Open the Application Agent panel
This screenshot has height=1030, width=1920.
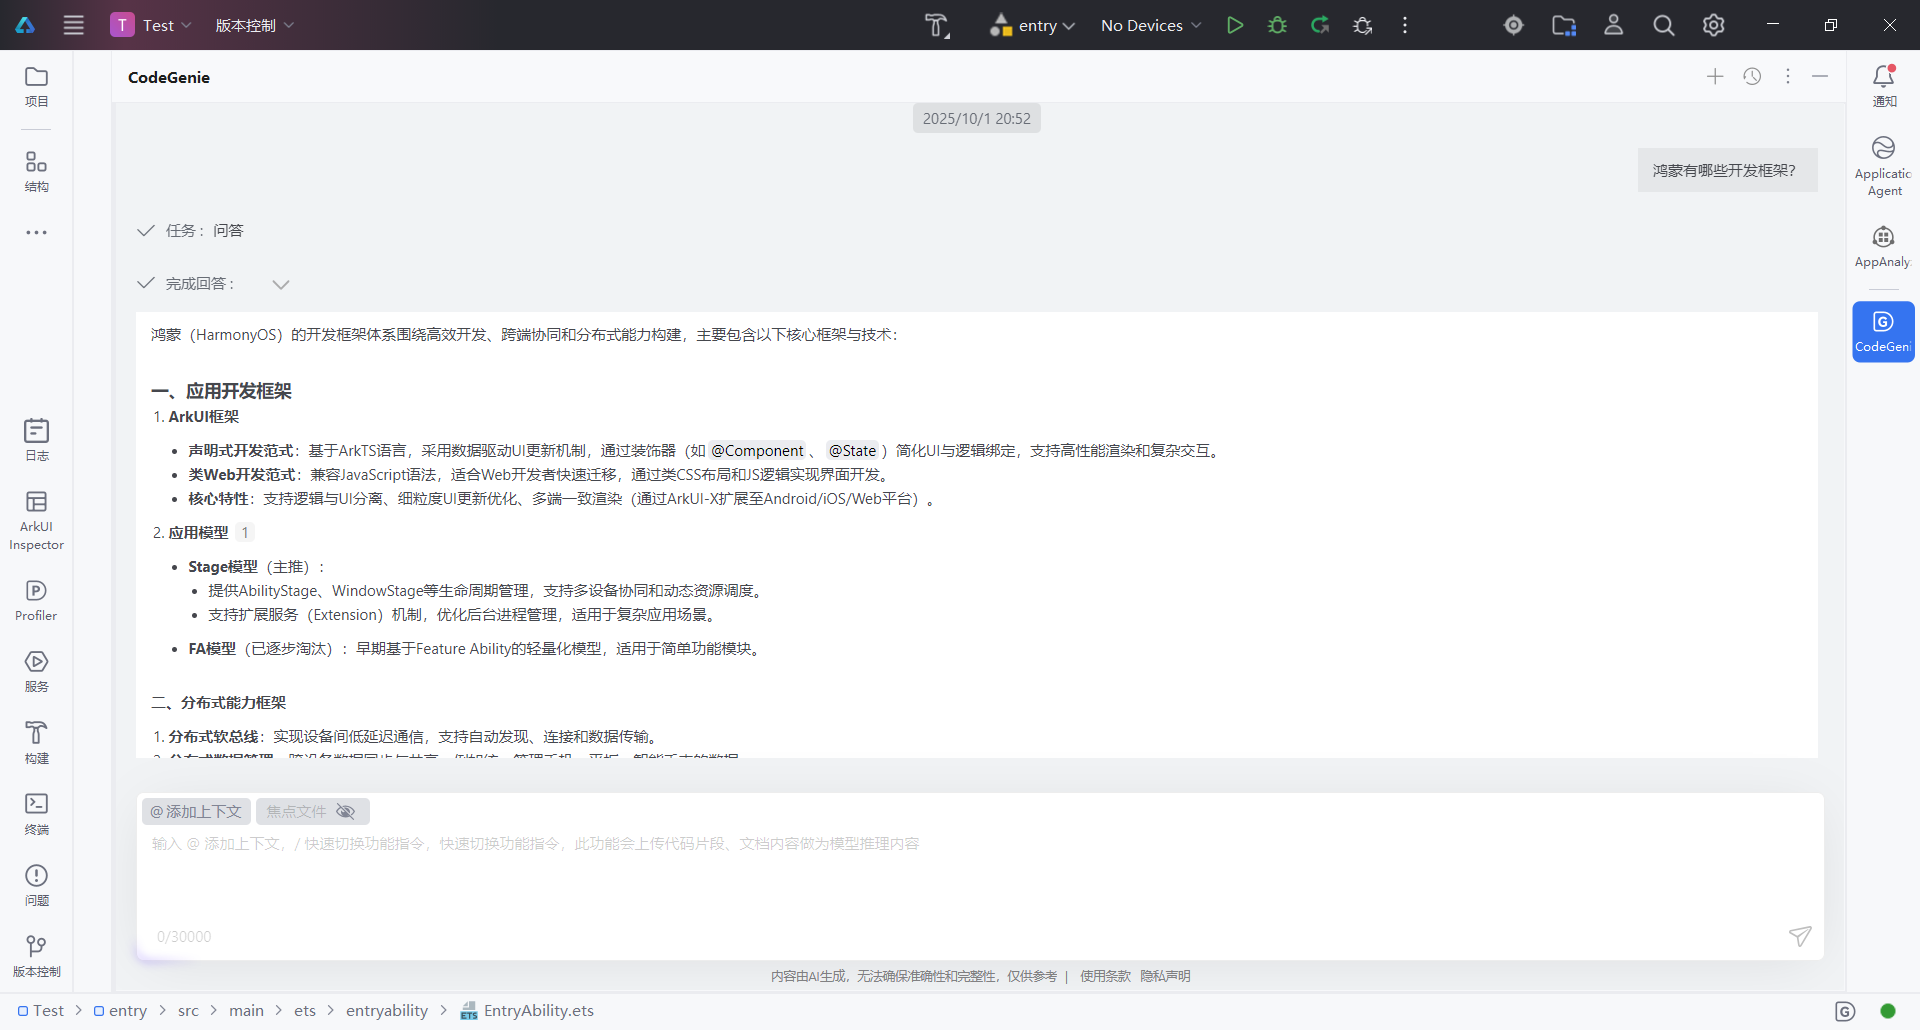pyautogui.click(x=1884, y=166)
